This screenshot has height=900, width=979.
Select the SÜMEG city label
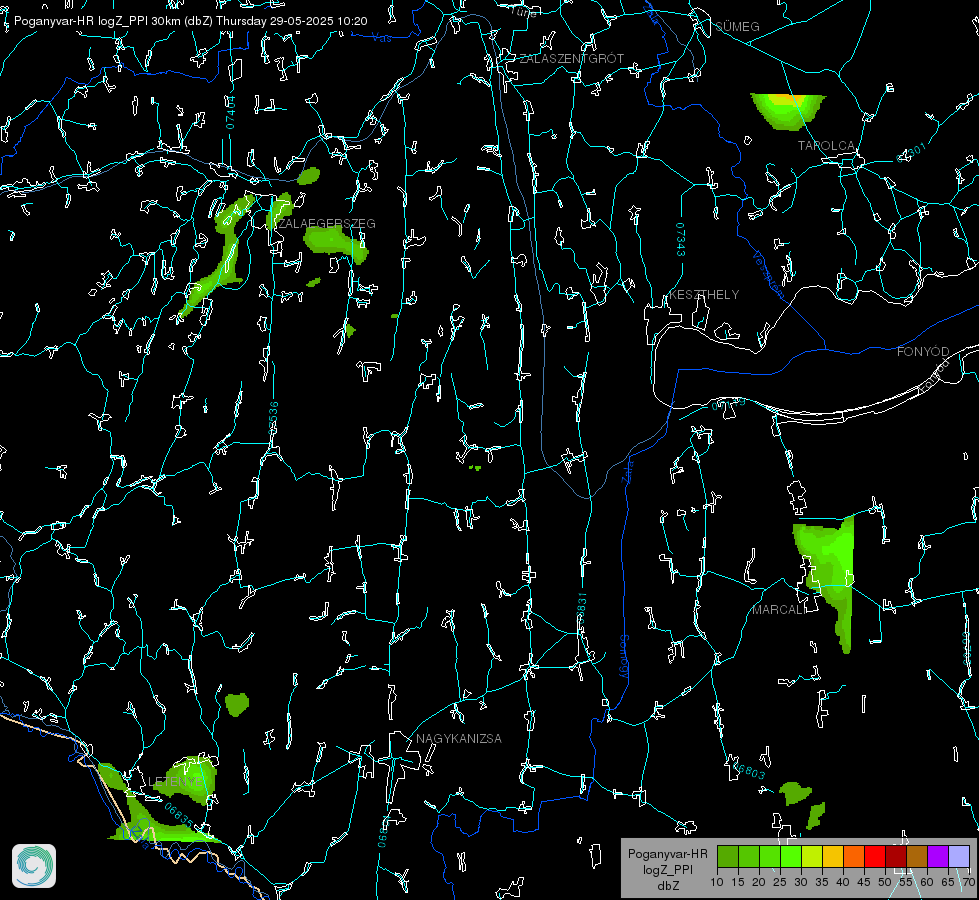click(737, 27)
